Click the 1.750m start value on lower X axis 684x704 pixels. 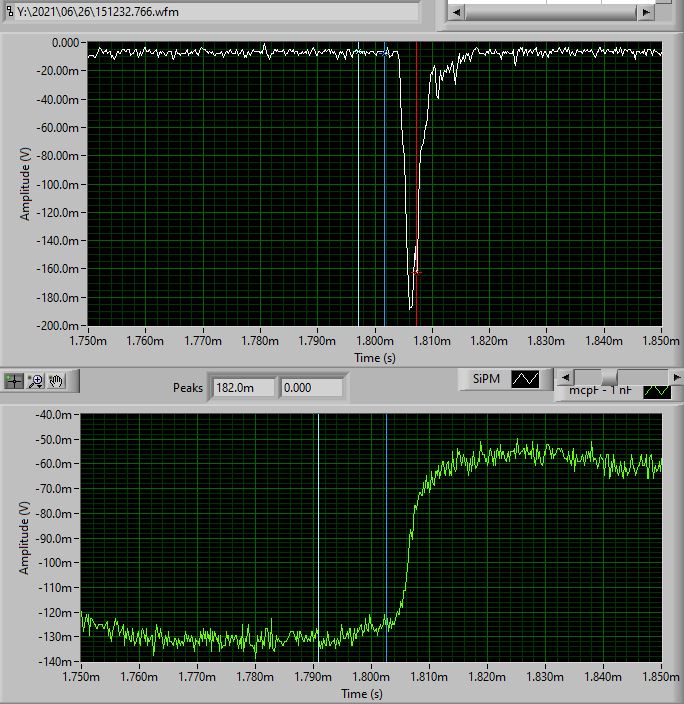81,677
